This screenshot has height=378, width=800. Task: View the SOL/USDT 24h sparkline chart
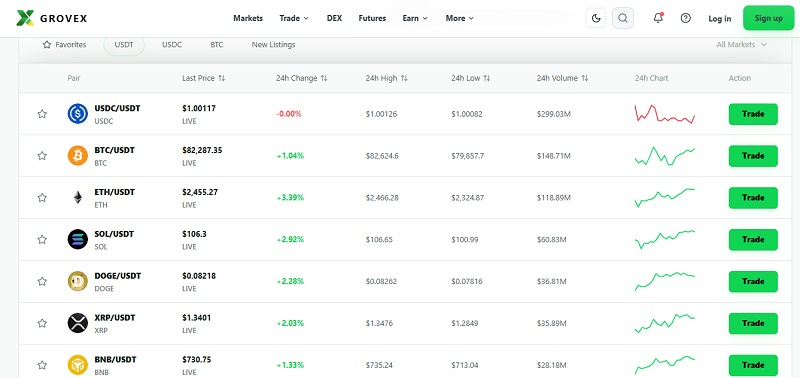665,239
